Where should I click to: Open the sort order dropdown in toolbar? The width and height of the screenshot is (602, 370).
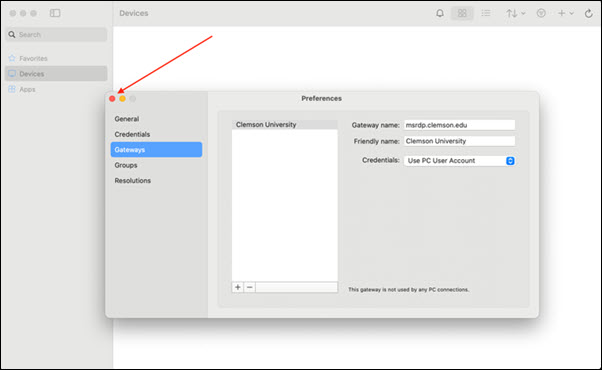[x=515, y=13]
